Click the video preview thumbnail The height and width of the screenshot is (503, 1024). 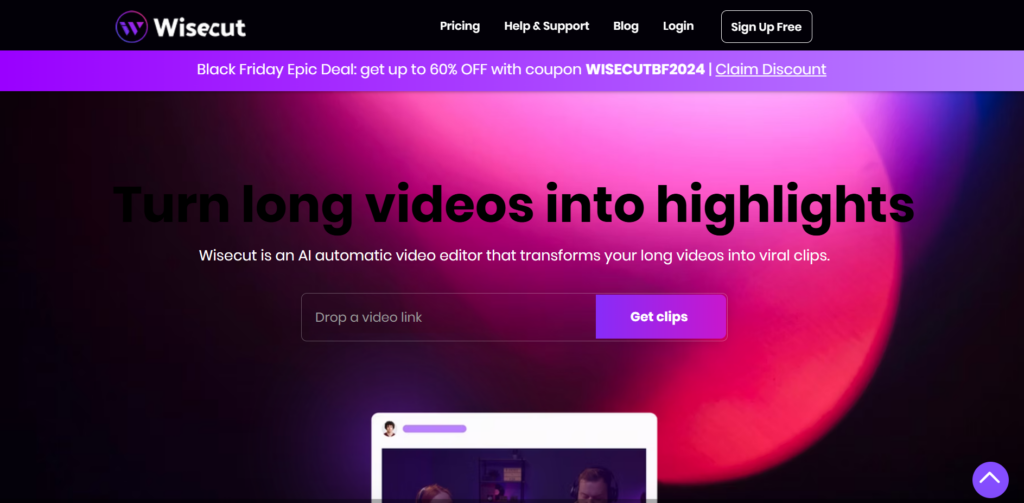514,475
